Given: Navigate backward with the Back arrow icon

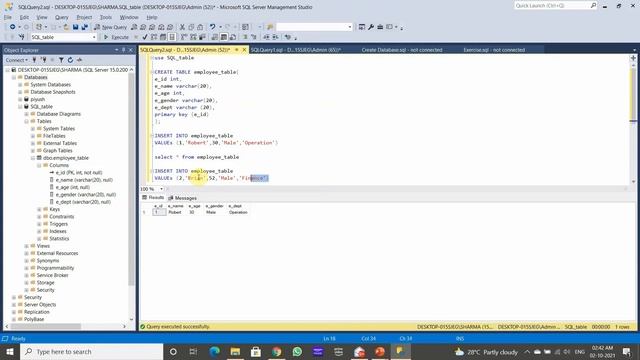Looking at the screenshot, I should pyautogui.click(x=13, y=27).
